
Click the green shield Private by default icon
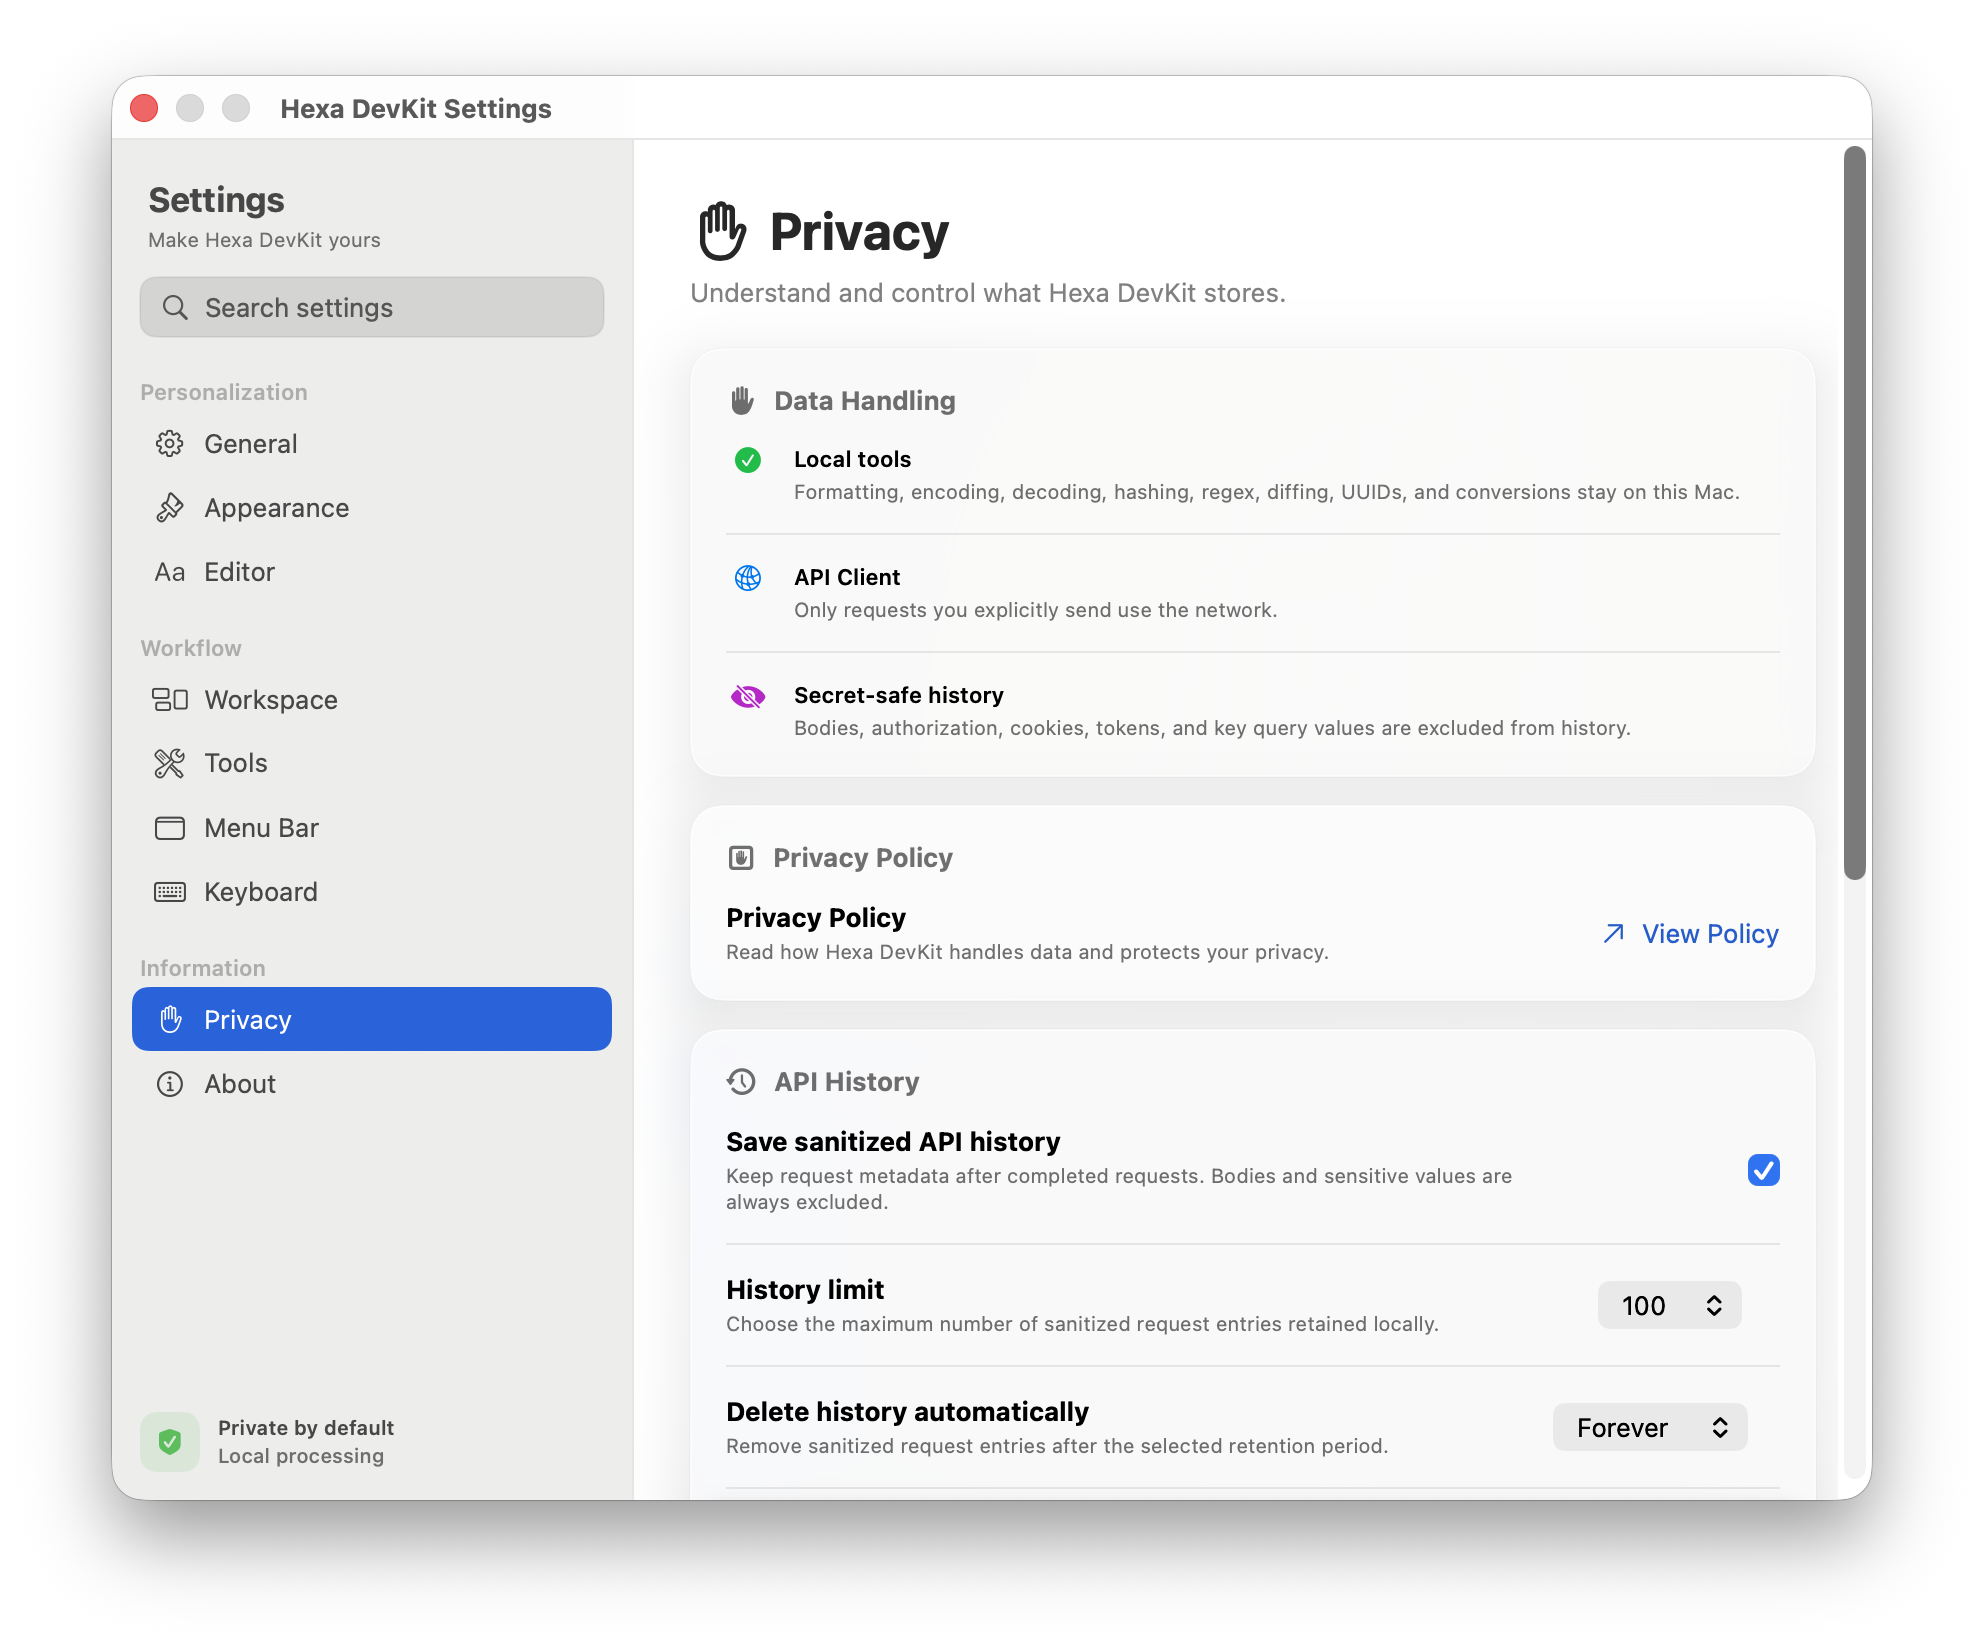point(170,1442)
